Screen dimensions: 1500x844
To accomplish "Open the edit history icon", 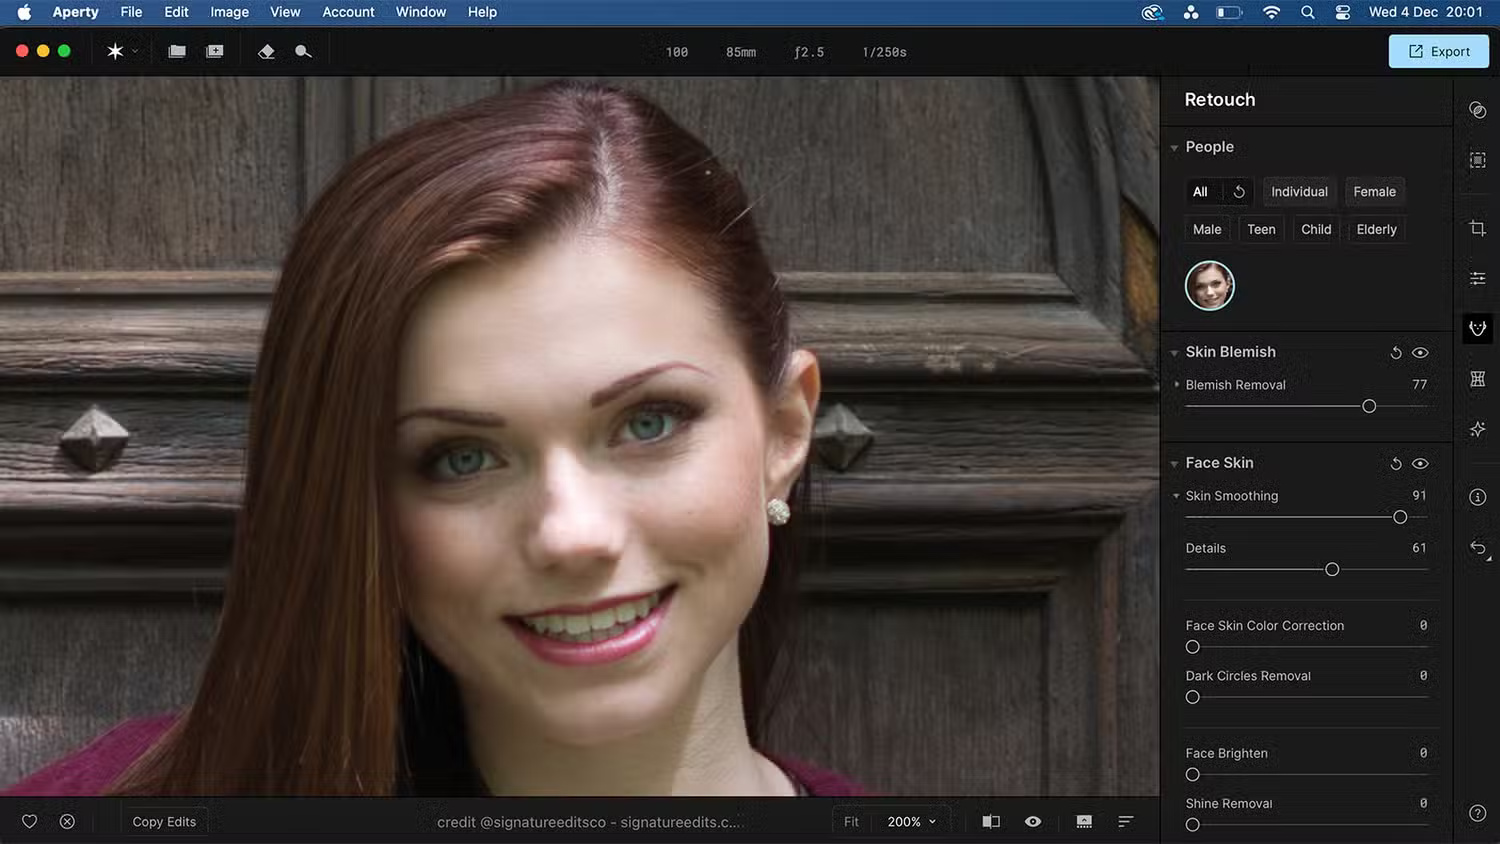I will [1477, 547].
